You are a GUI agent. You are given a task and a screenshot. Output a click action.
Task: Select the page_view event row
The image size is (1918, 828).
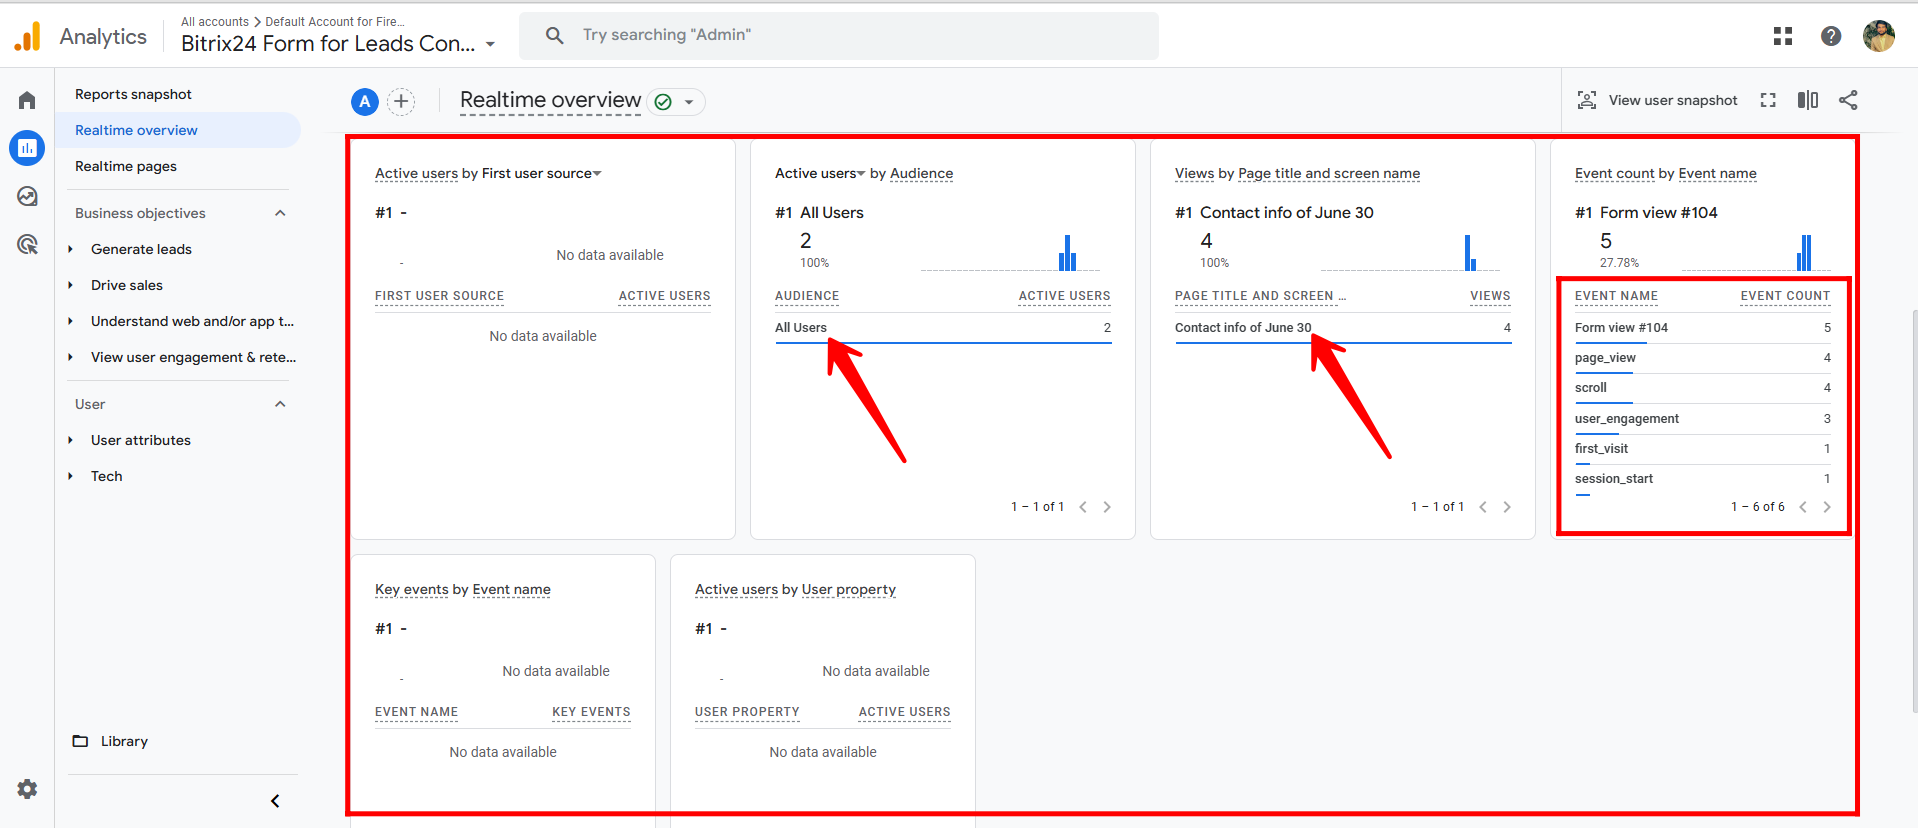pyautogui.click(x=1703, y=358)
